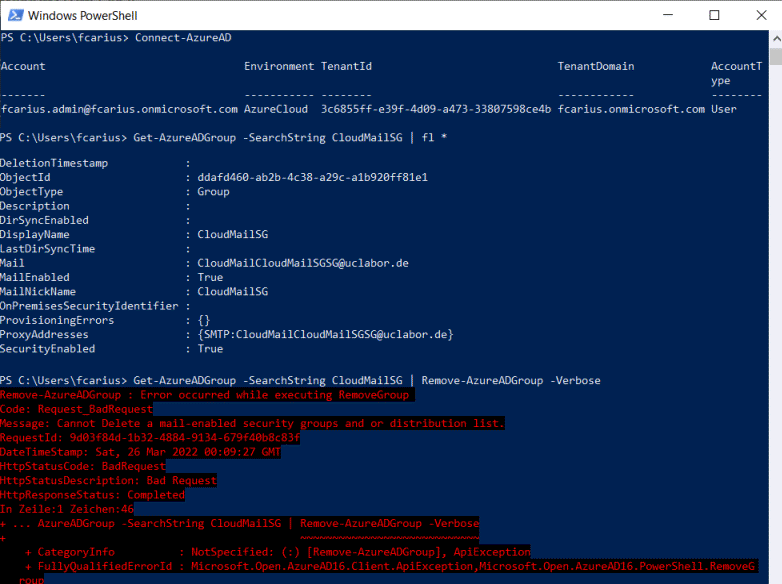The image size is (782, 584).
Task: Click the SecurityEnabled value True
Action: (x=210, y=349)
